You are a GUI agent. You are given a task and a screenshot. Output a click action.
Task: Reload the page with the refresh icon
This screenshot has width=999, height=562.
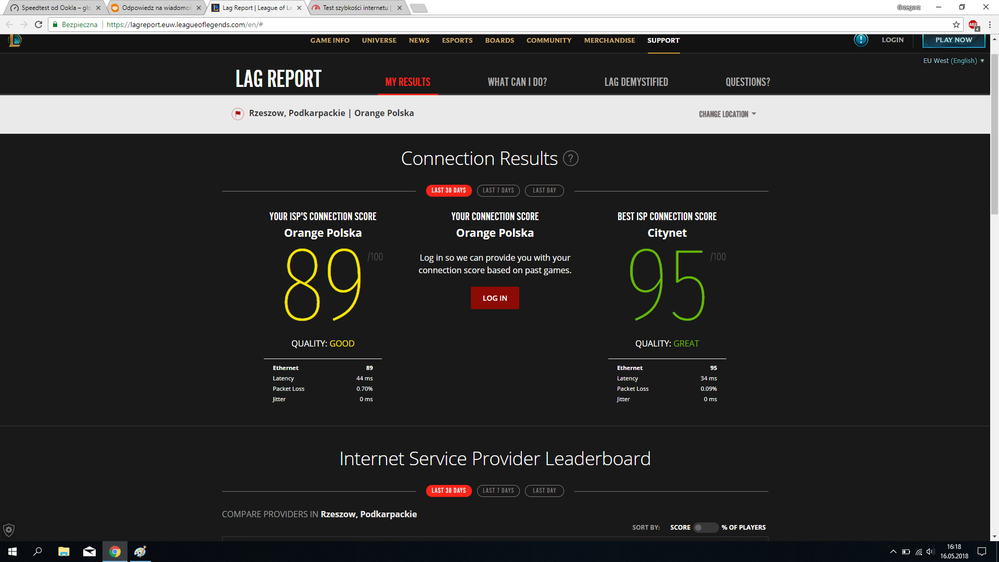coord(38,24)
